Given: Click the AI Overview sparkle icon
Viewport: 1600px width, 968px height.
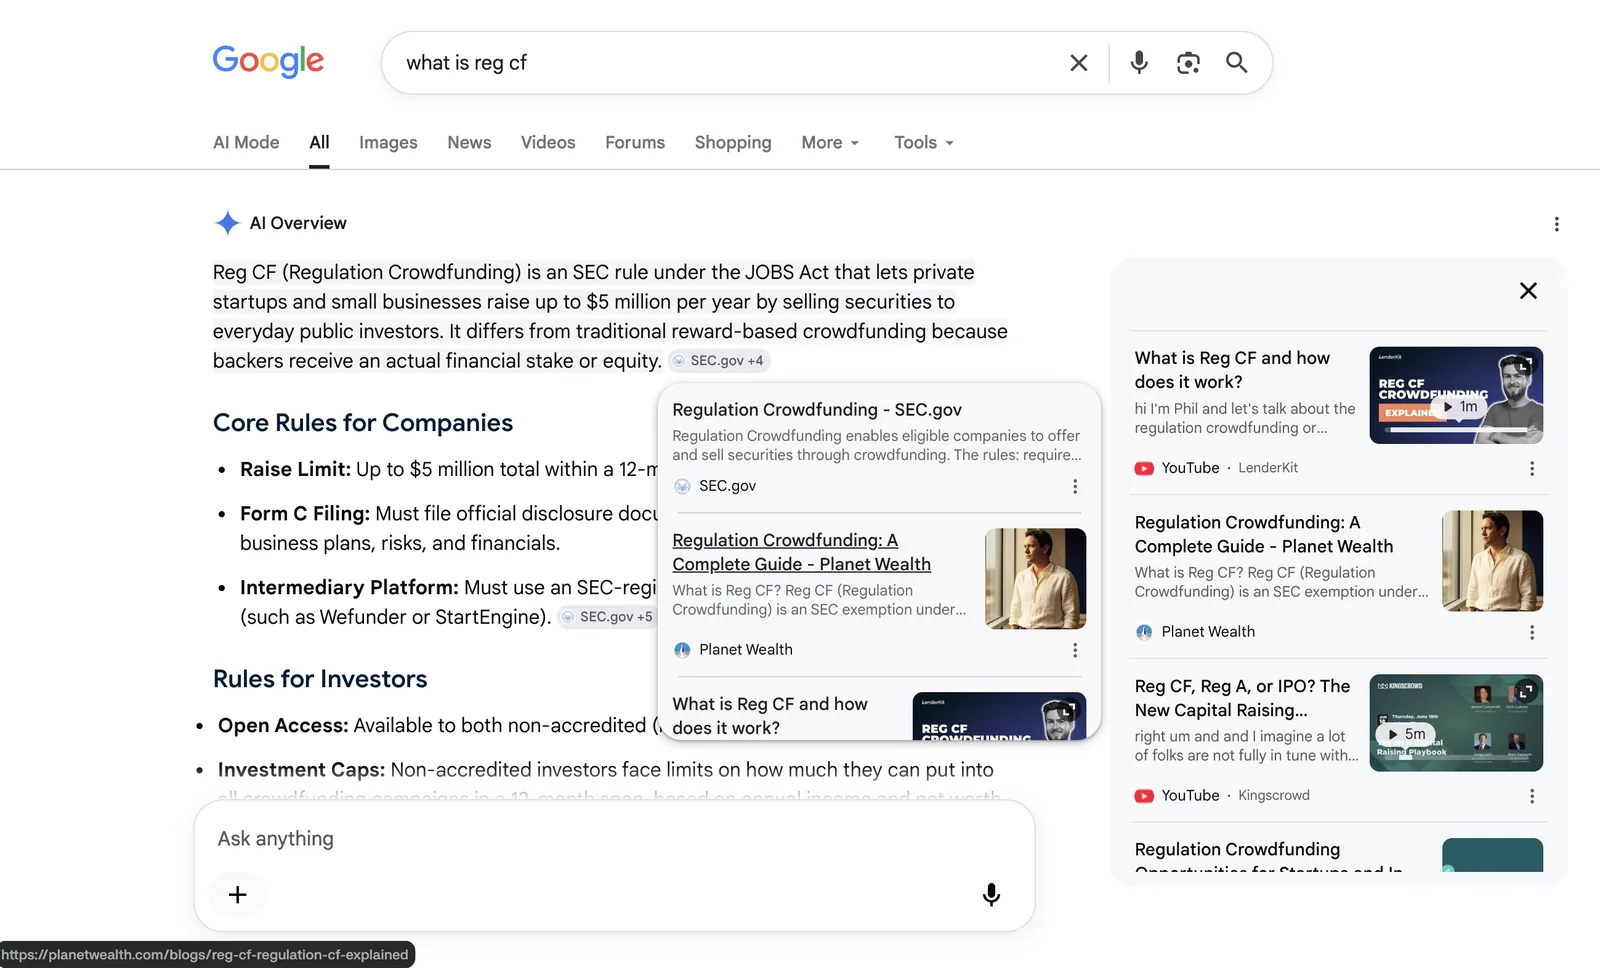Looking at the screenshot, I should tap(228, 223).
